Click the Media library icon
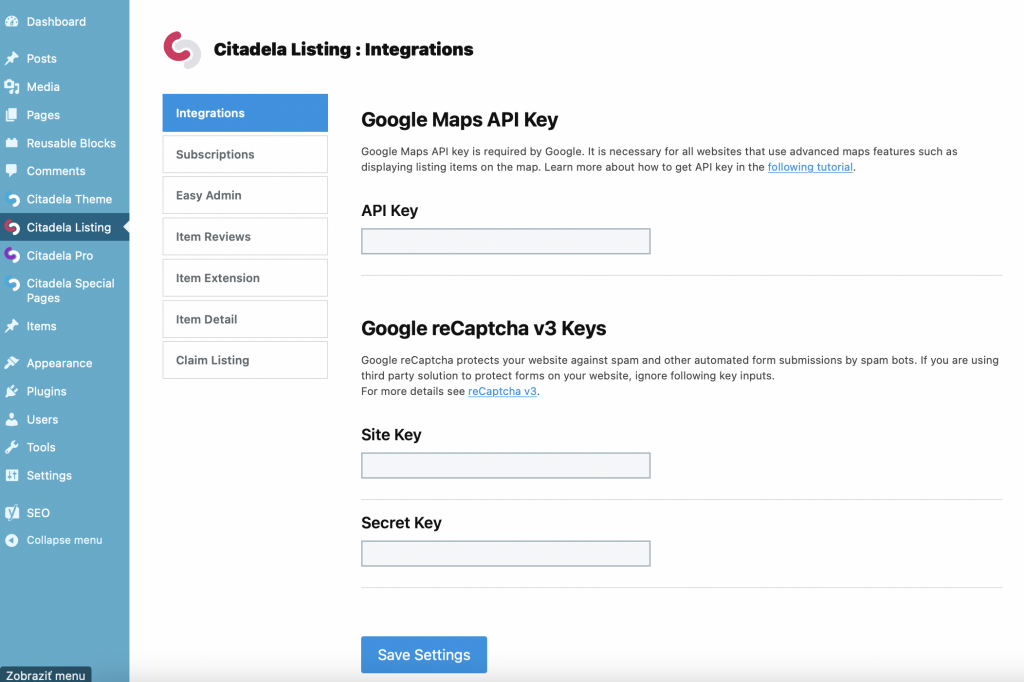The height and width of the screenshot is (682, 1024). click(12, 86)
